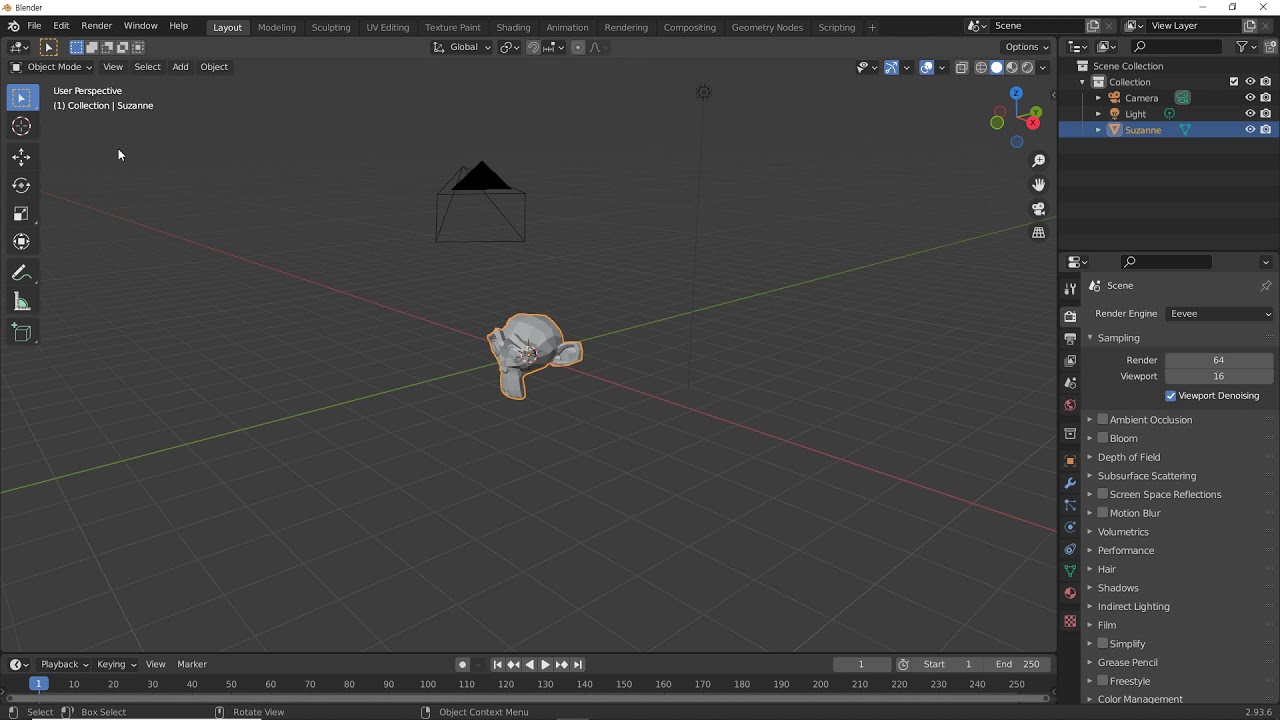This screenshot has width=1280, height=720.
Task: Activate the Rotate tool
Action: 21,185
